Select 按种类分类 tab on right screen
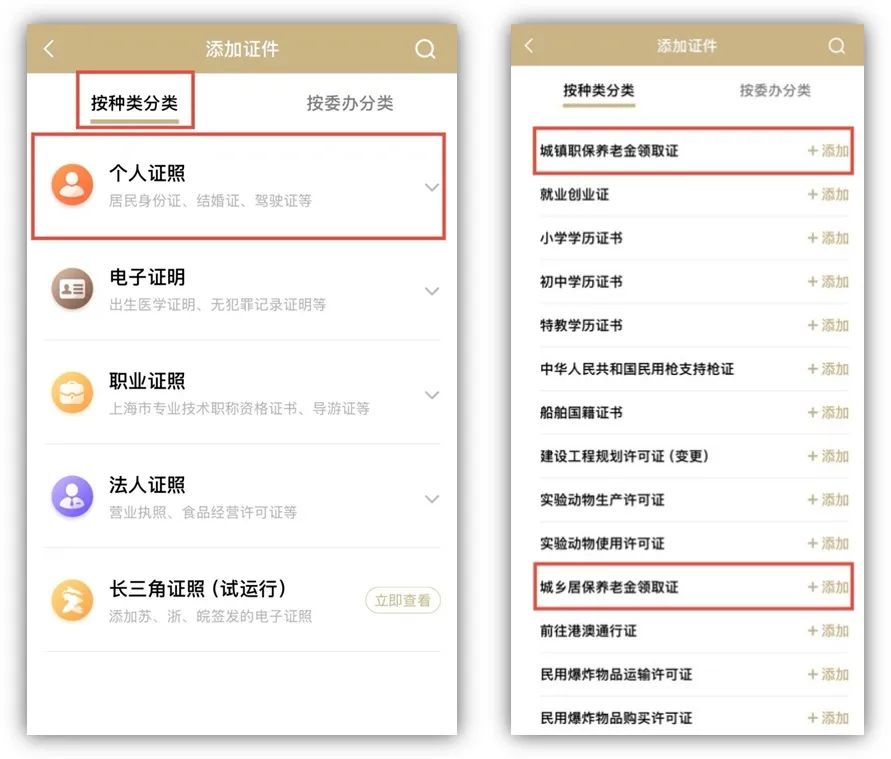This screenshot has width=891, height=759. click(x=598, y=90)
